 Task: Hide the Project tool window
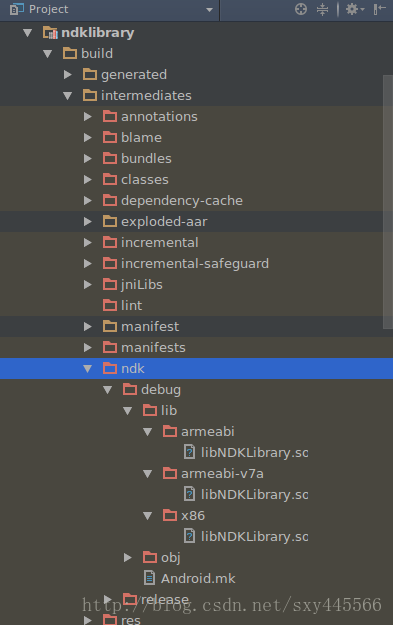(379, 9)
